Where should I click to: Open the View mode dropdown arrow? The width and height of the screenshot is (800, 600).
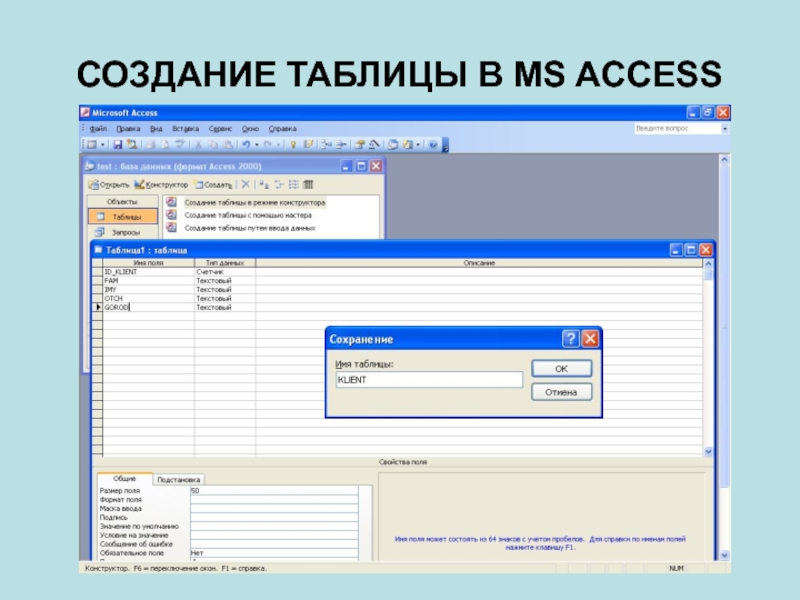pyautogui.click(x=103, y=145)
